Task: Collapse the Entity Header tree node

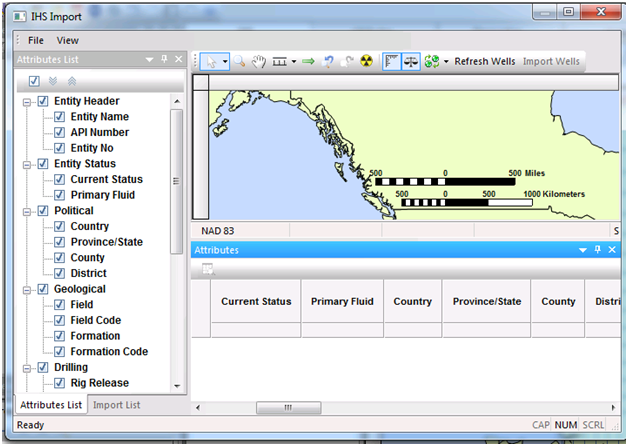Action: coord(27,101)
